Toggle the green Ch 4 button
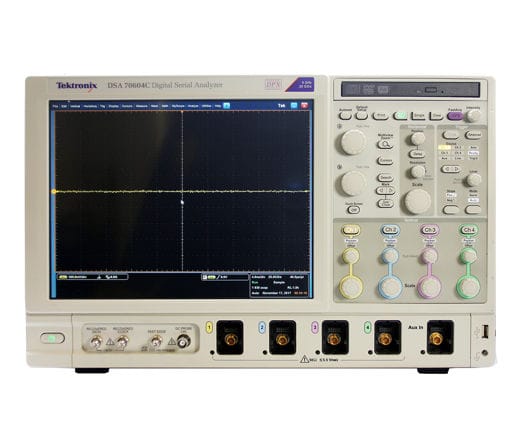 [469, 230]
